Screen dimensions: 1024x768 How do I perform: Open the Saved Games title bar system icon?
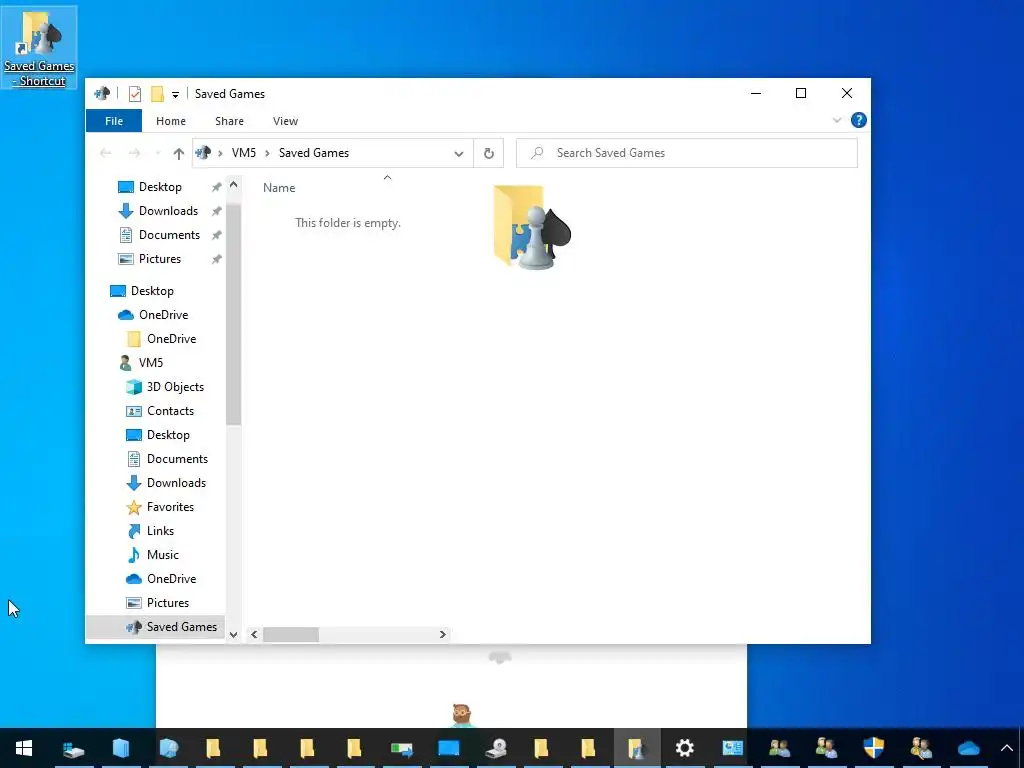[102, 94]
